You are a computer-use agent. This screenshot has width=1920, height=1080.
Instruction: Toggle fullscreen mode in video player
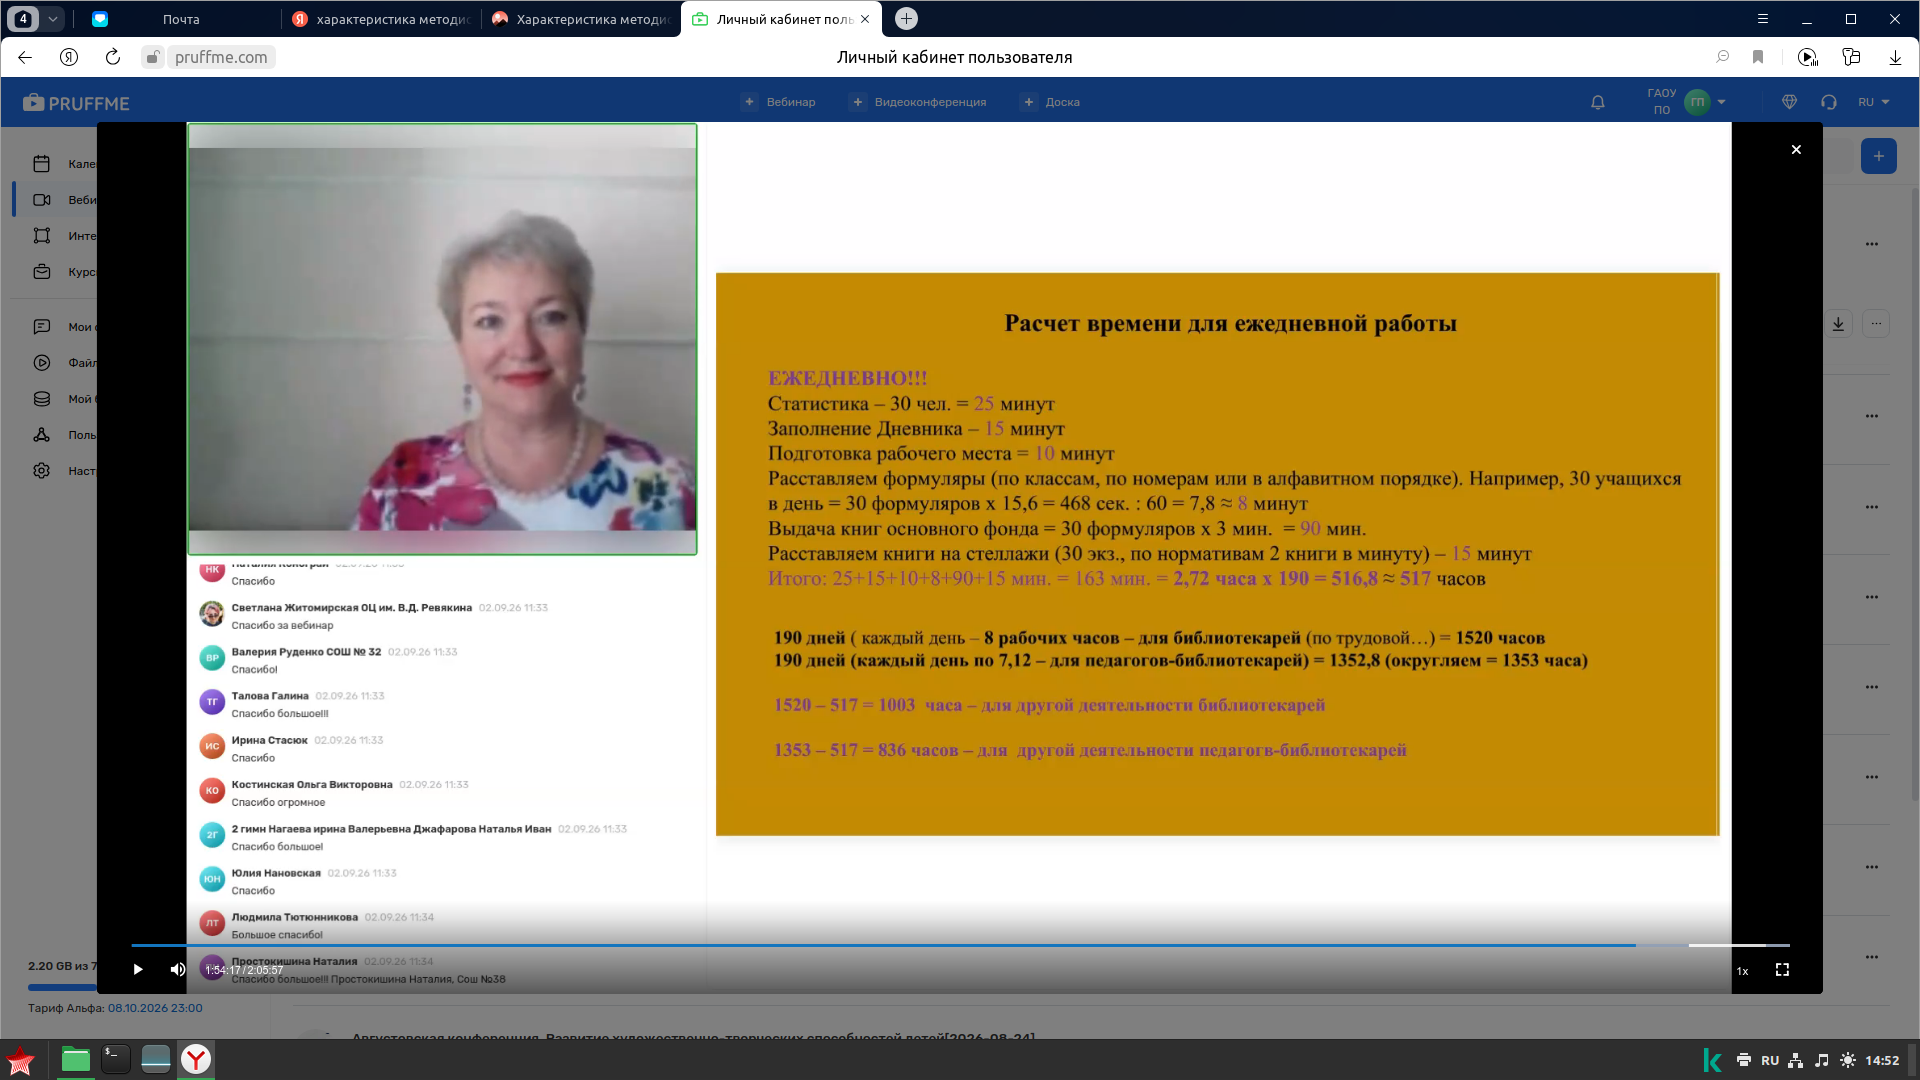point(1782,970)
